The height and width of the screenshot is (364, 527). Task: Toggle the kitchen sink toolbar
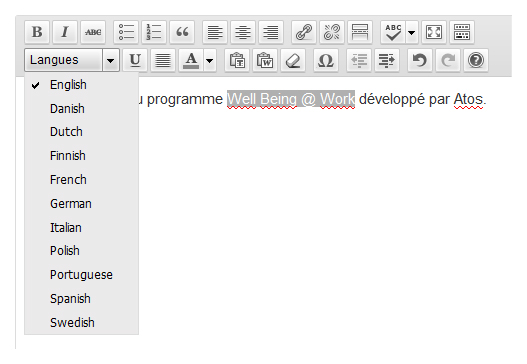tap(462, 32)
